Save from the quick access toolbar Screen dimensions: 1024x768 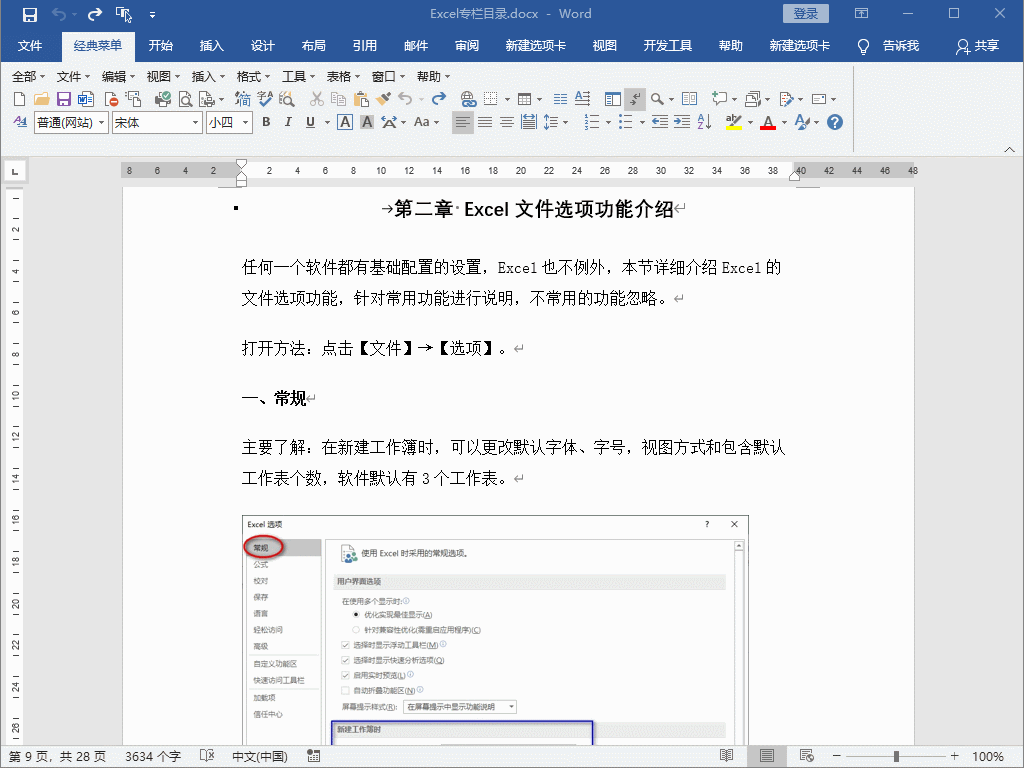click(29, 14)
